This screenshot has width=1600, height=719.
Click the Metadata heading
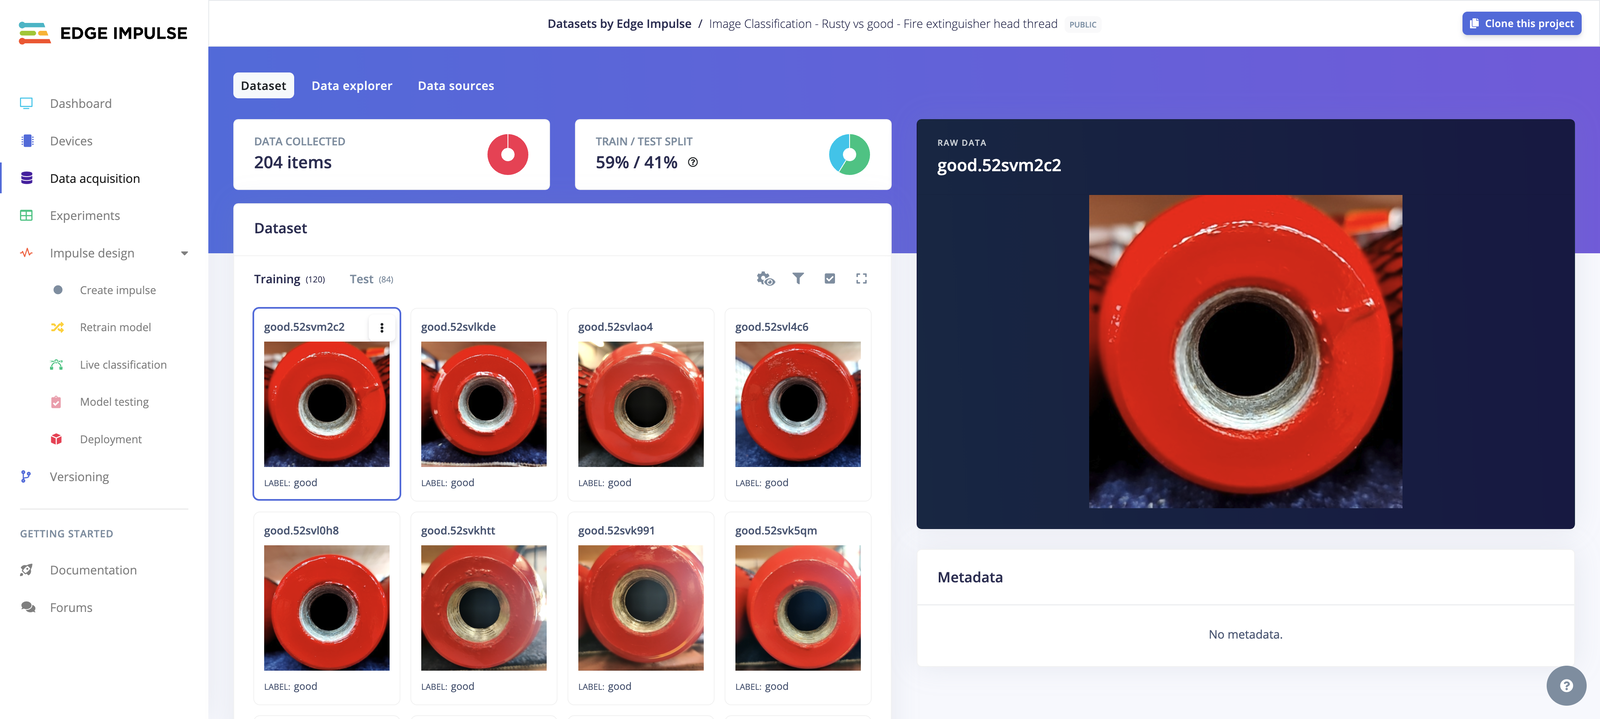970,577
